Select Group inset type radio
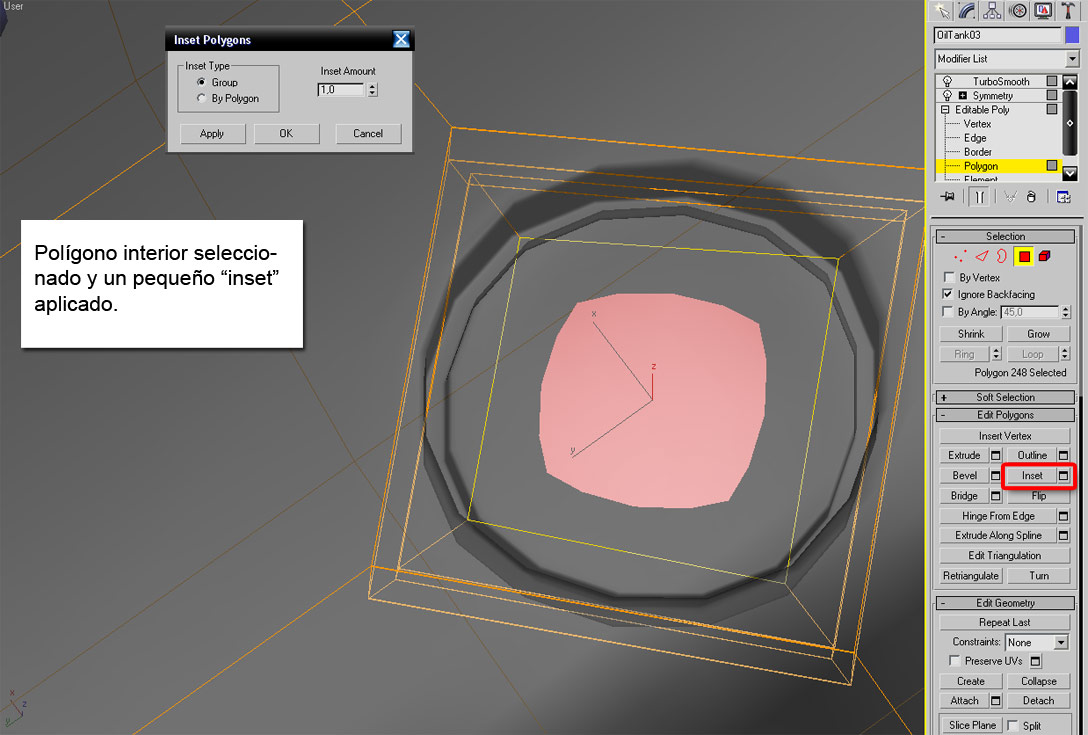Viewport: 1088px width, 735px height. pos(201,82)
